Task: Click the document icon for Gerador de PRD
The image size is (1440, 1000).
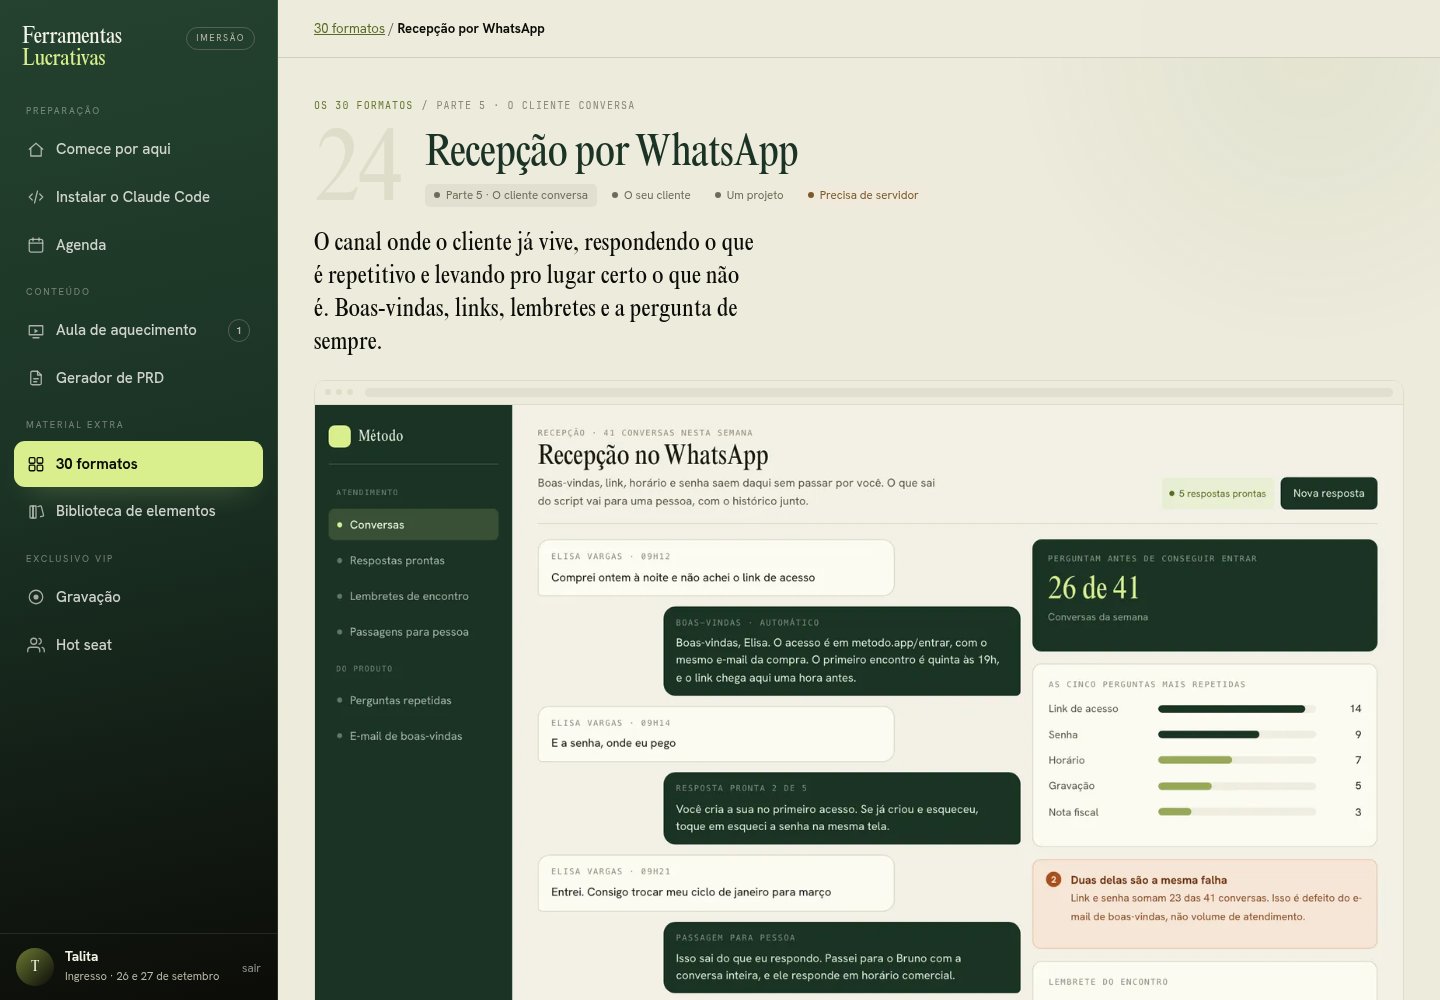Action: (36, 378)
